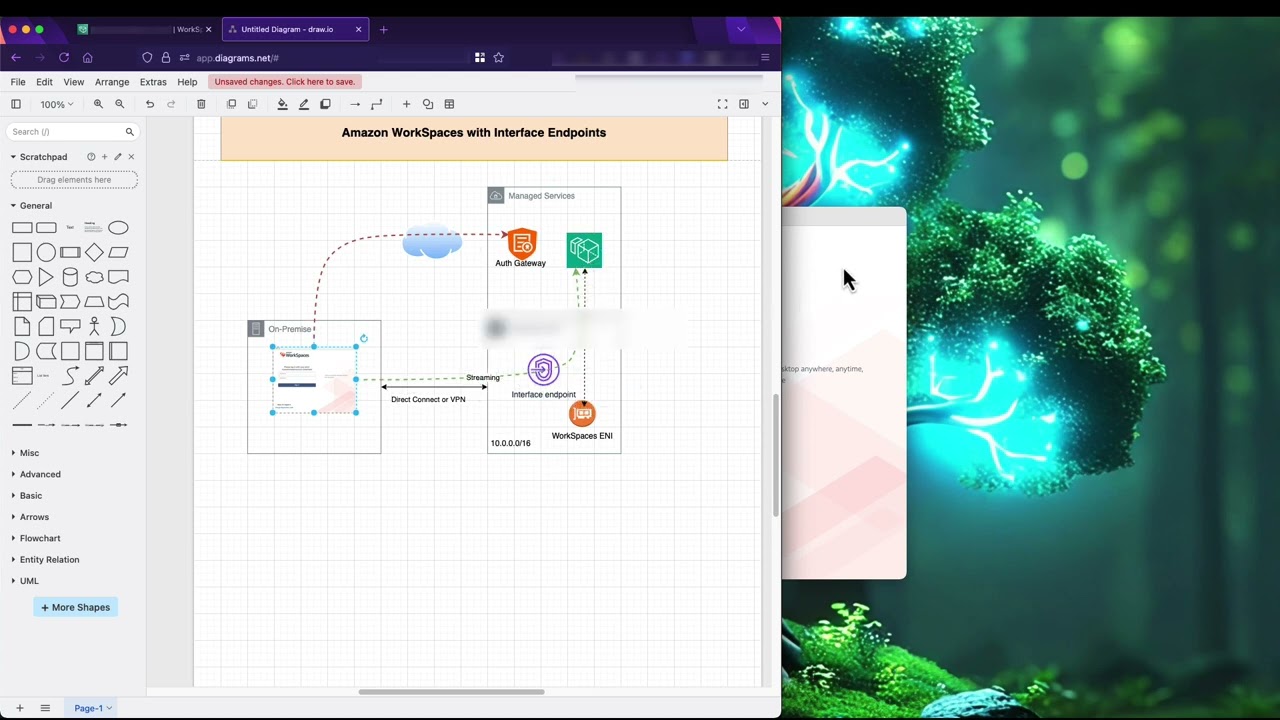Insert a table from the toolbar
This screenshot has height=720, width=1280.
point(450,104)
